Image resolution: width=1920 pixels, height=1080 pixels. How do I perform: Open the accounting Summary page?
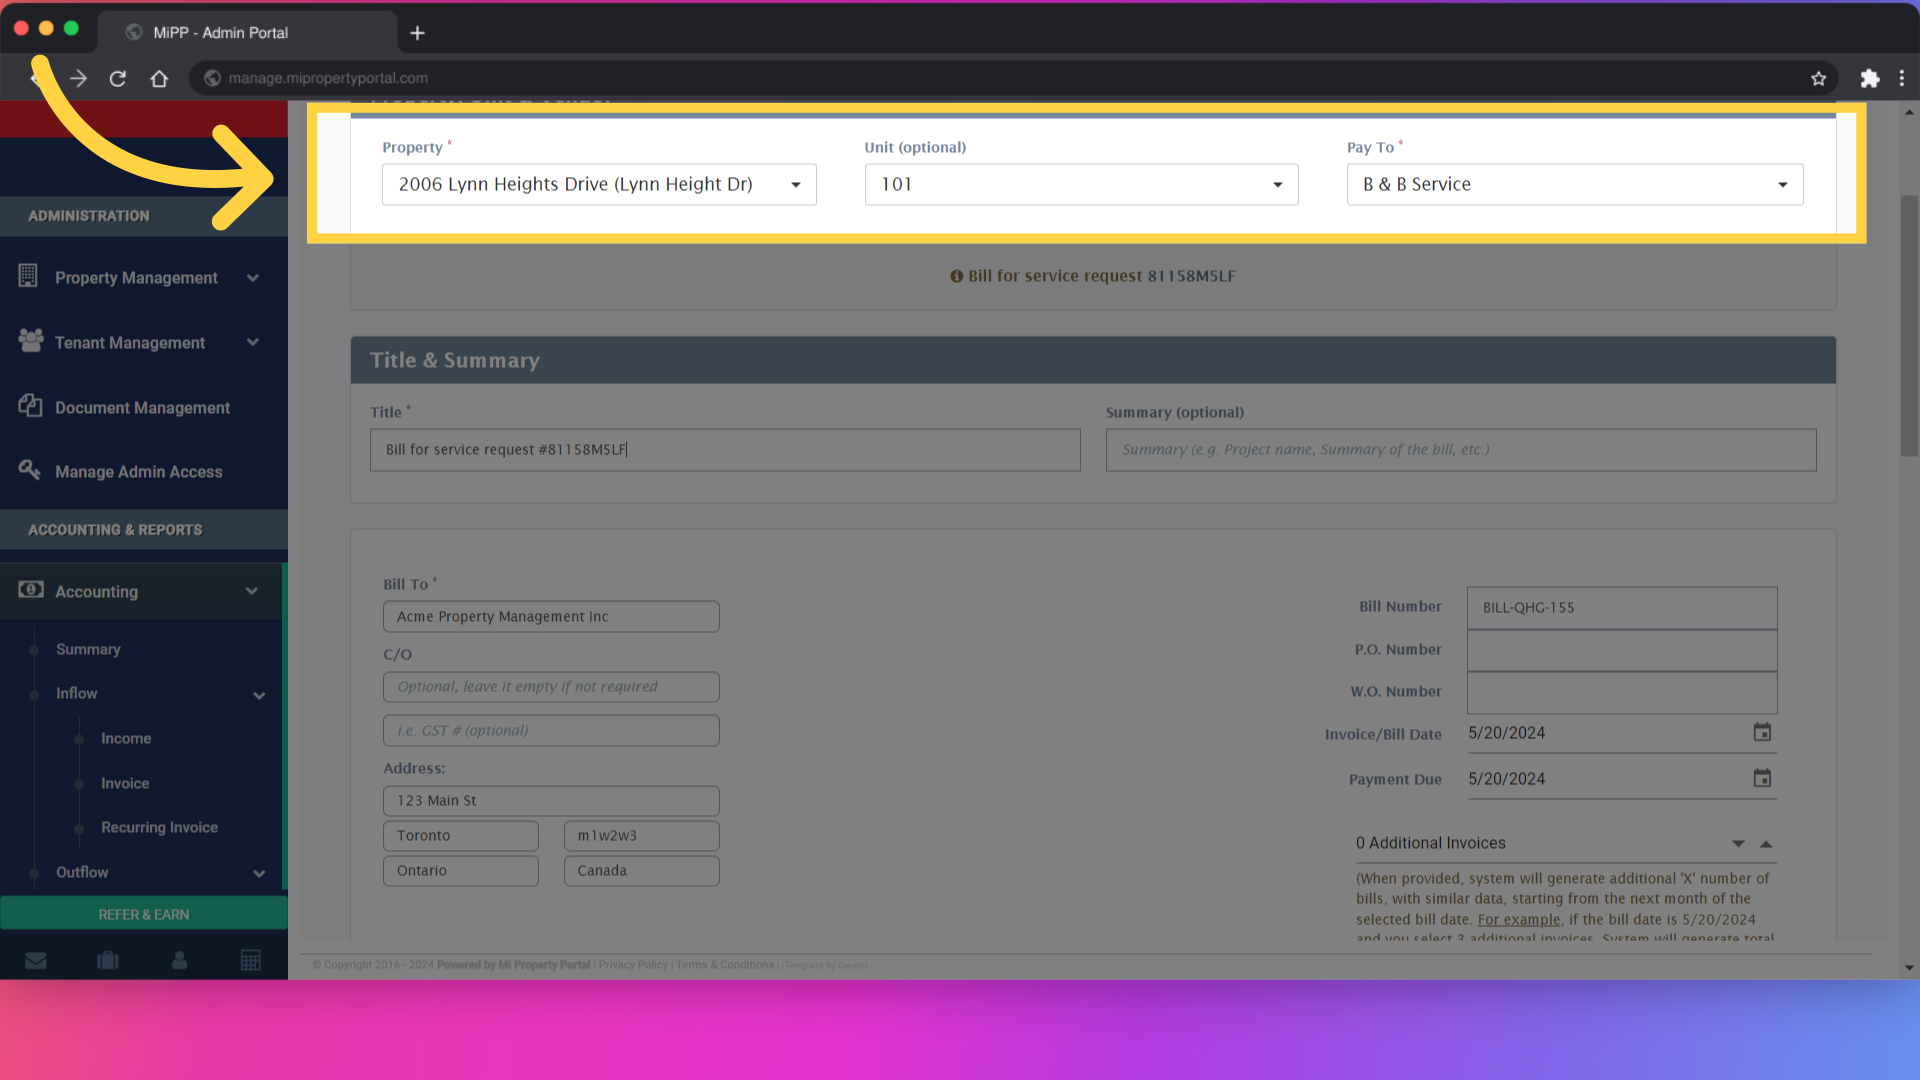point(88,649)
